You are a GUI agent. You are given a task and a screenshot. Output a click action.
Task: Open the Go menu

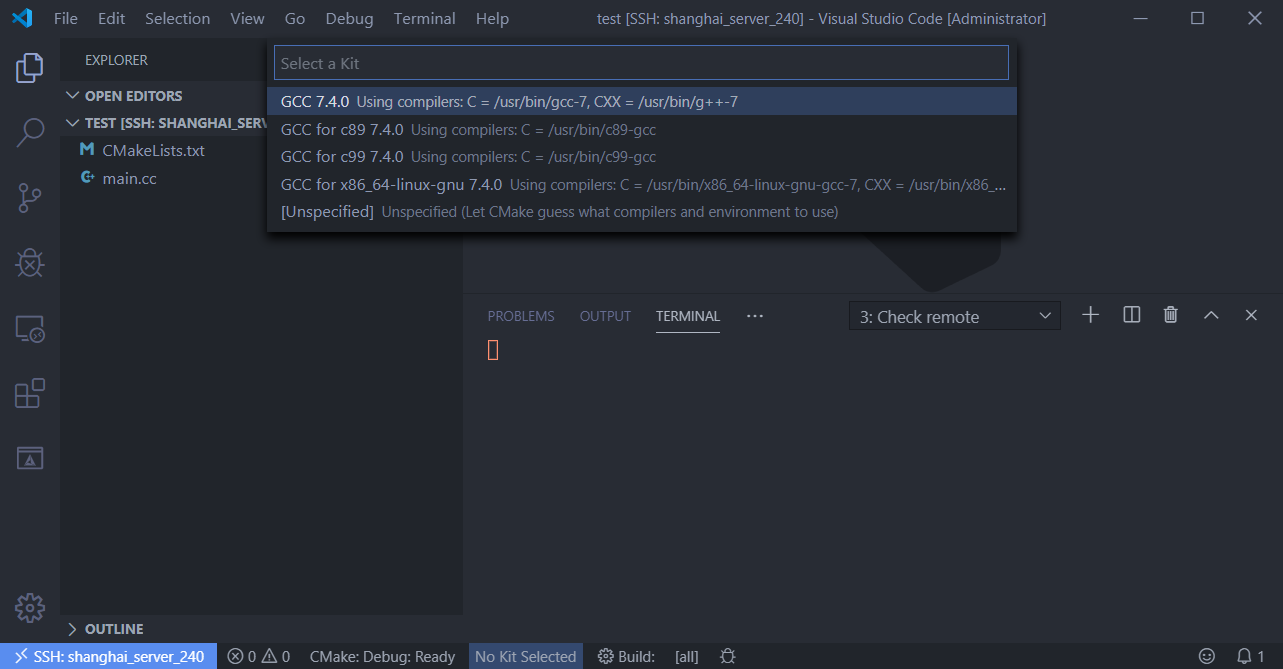(x=294, y=18)
